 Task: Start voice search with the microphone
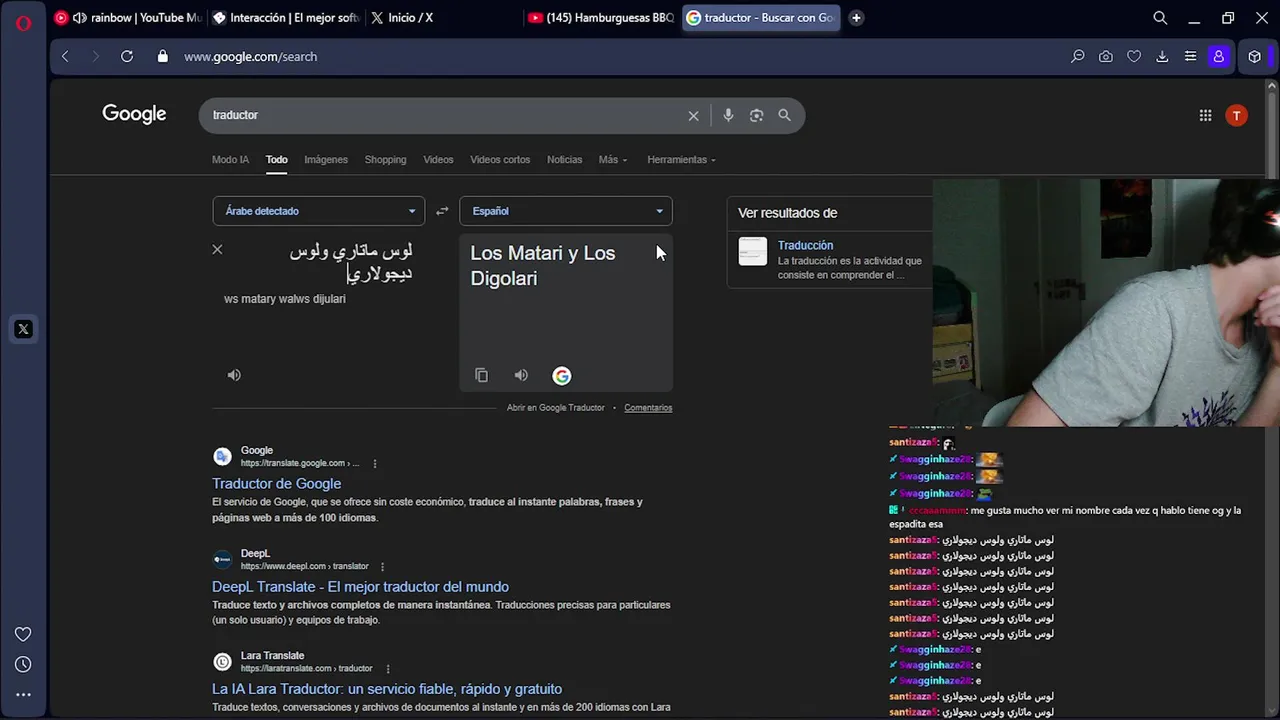pos(728,115)
